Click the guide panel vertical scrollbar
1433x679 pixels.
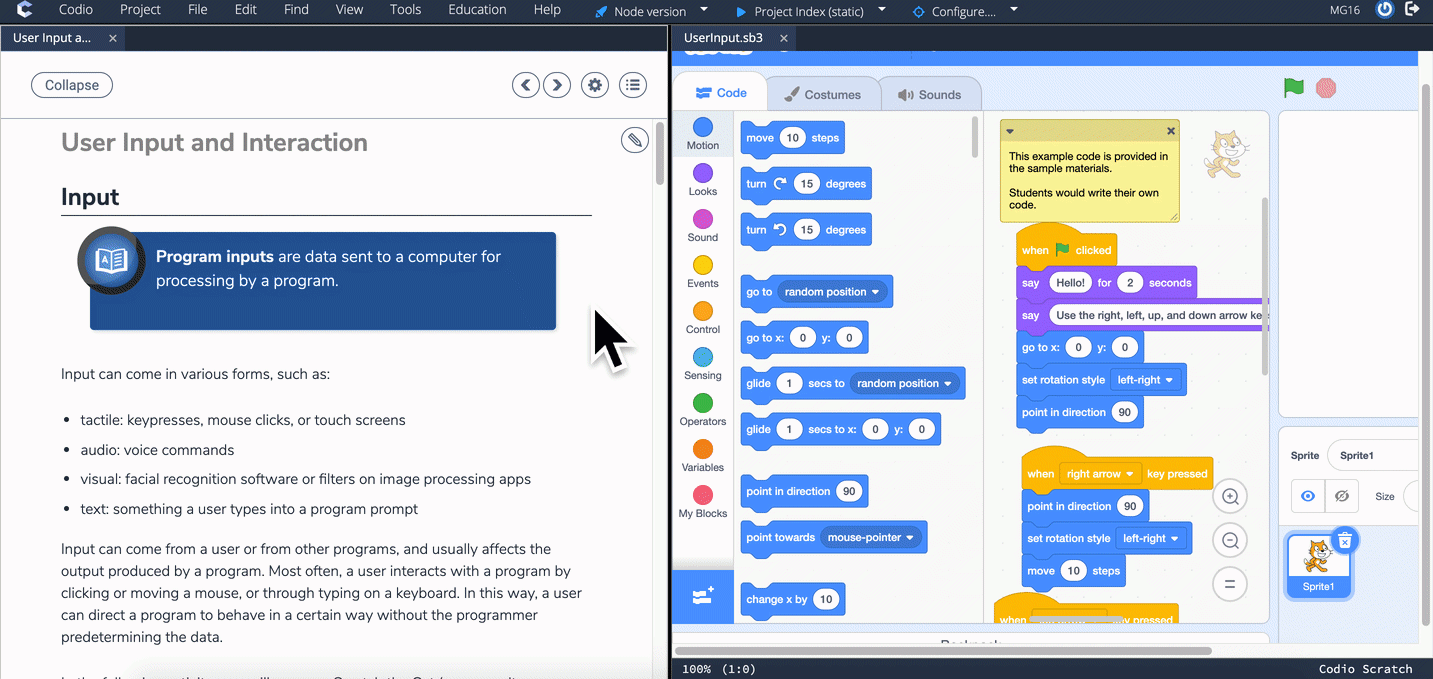660,155
